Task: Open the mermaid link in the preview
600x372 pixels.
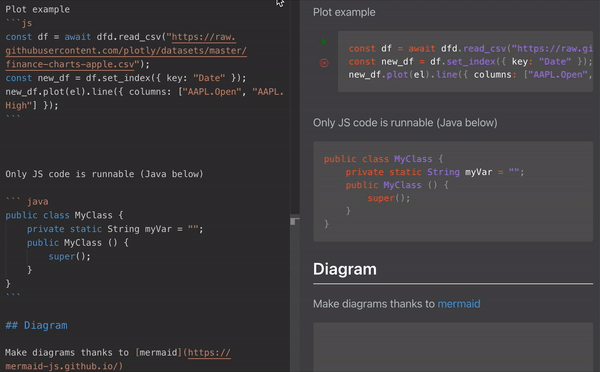Action: pos(459,304)
